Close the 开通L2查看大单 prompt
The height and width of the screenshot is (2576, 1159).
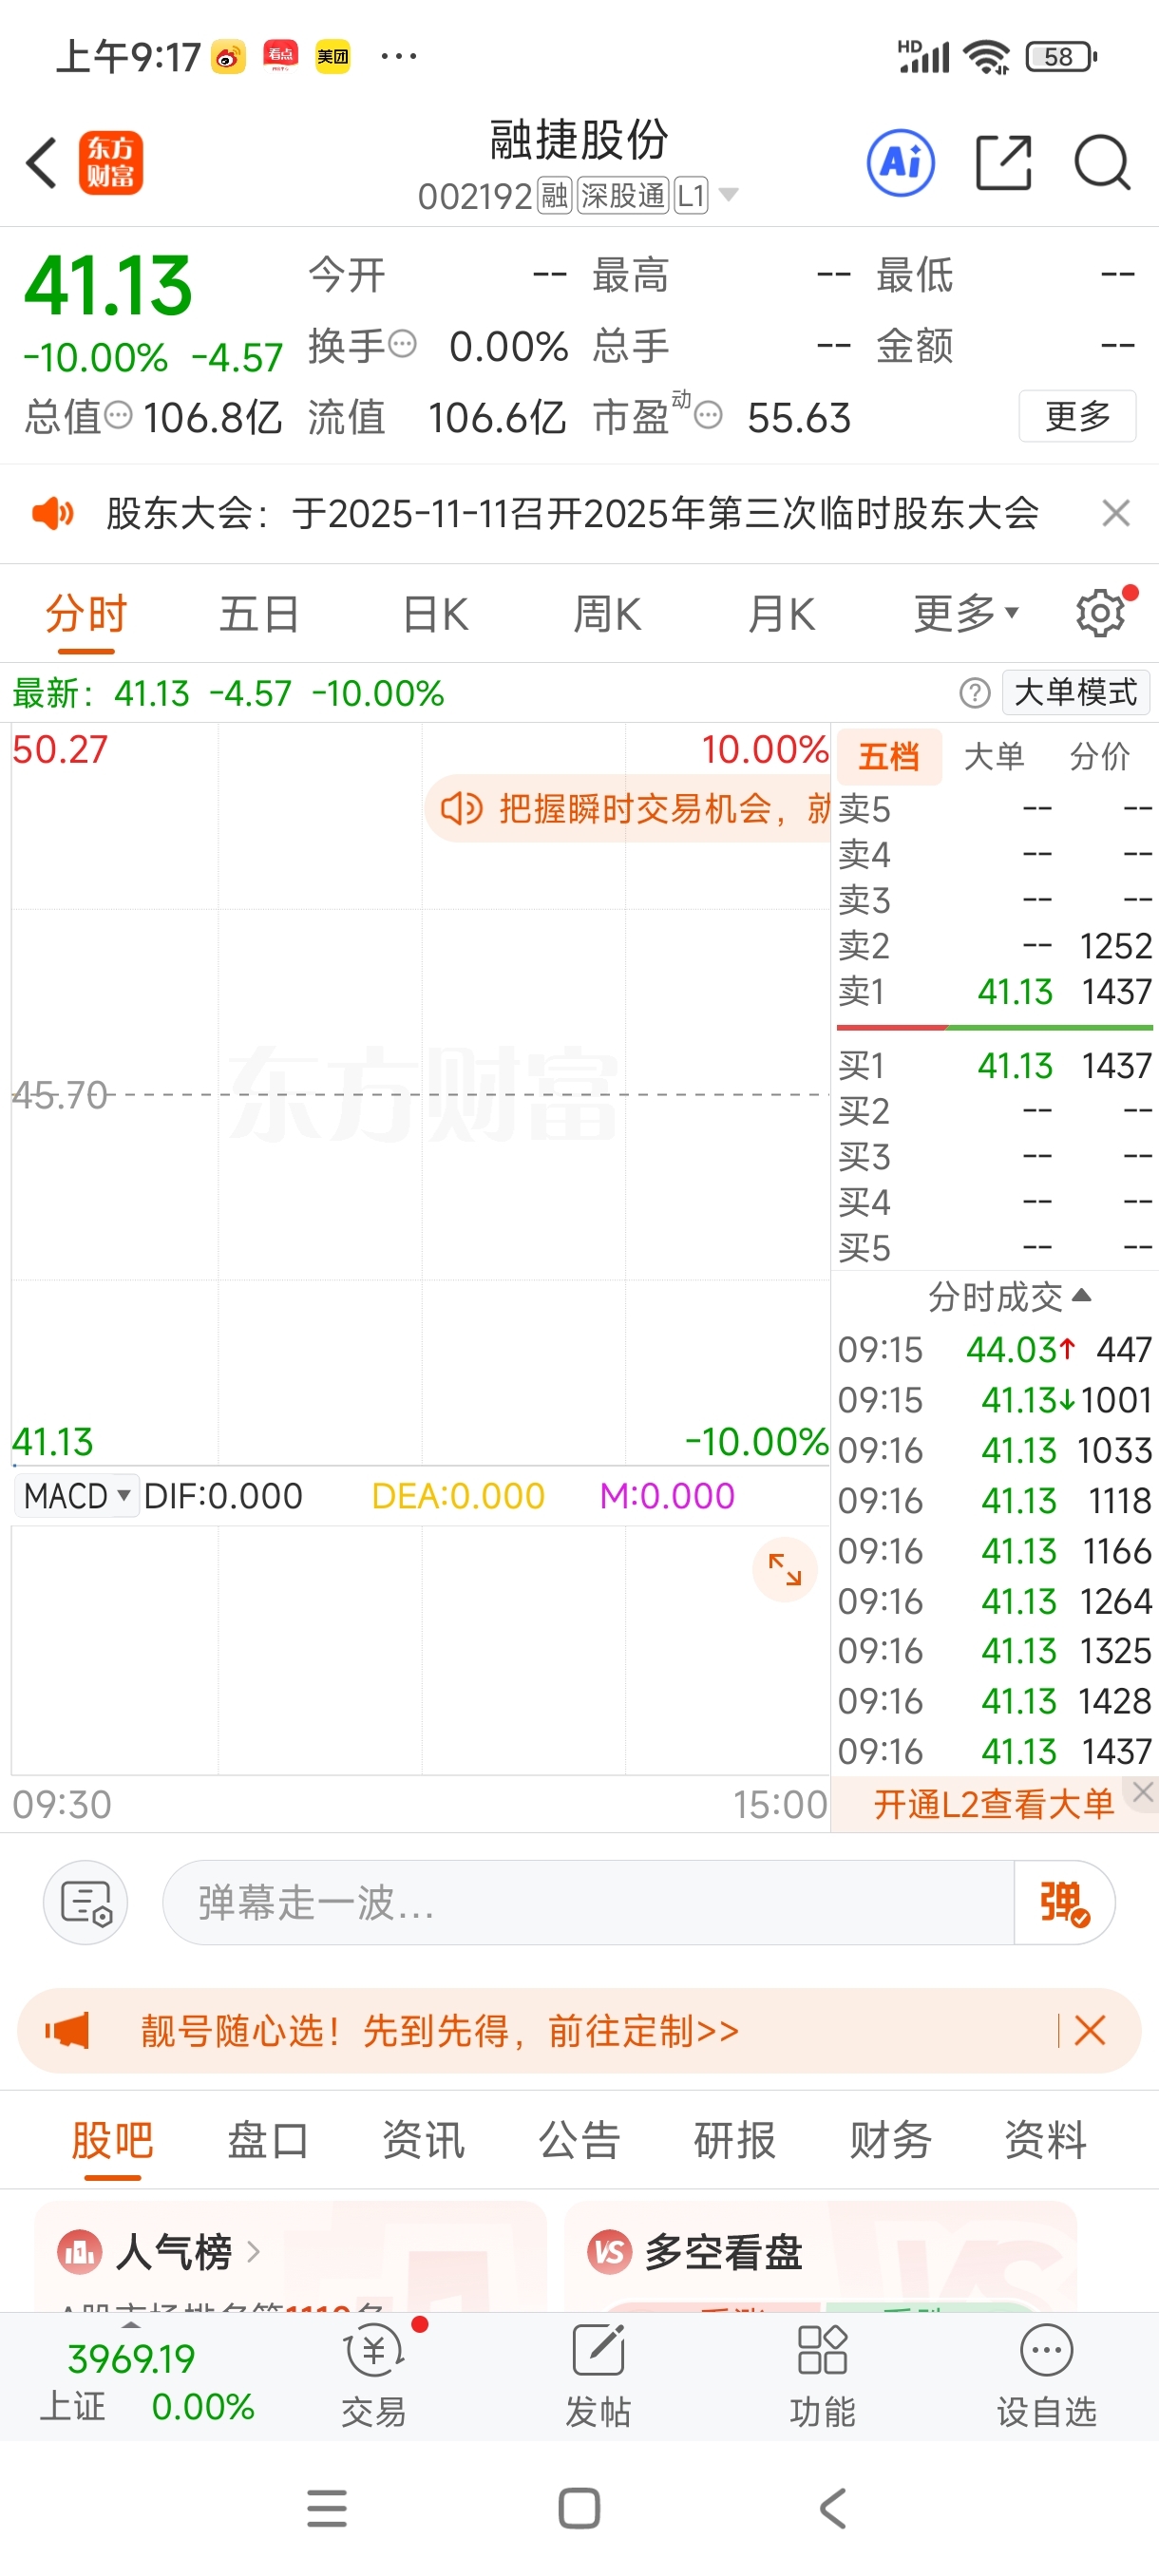(x=1143, y=1793)
